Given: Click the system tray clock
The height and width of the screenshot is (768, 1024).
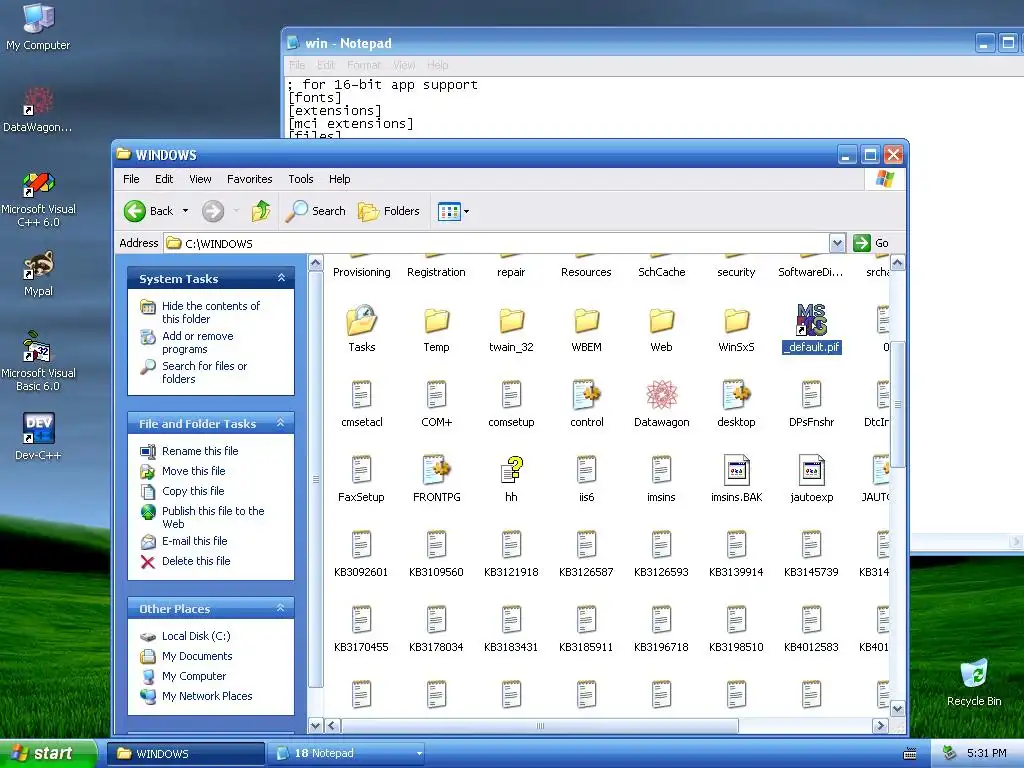Looking at the screenshot, I should (986, 754).
